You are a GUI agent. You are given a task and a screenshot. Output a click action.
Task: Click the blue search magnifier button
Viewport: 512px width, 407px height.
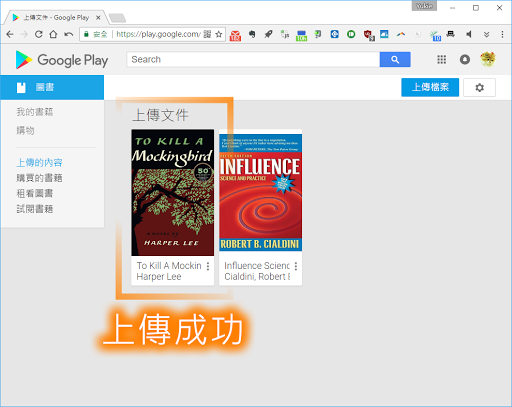coord(395,59)
